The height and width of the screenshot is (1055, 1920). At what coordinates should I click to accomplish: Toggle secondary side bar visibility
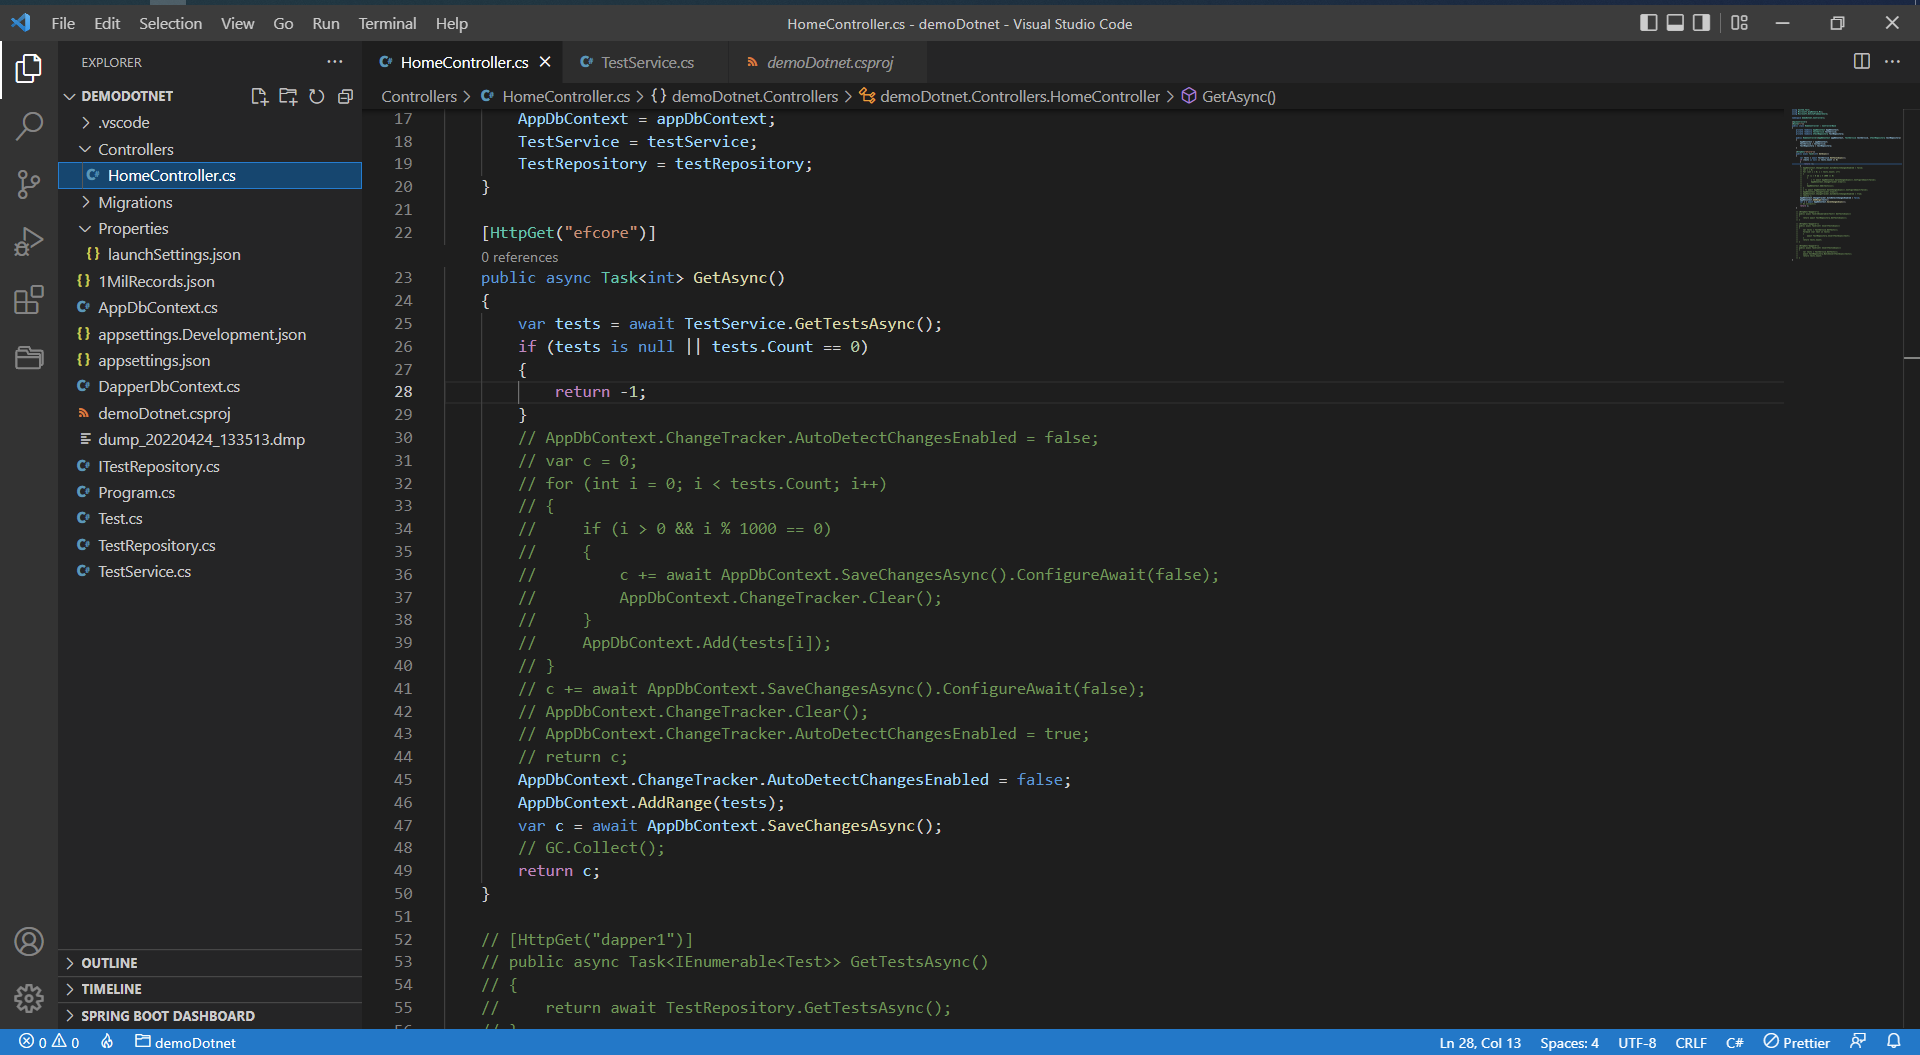1701,23
